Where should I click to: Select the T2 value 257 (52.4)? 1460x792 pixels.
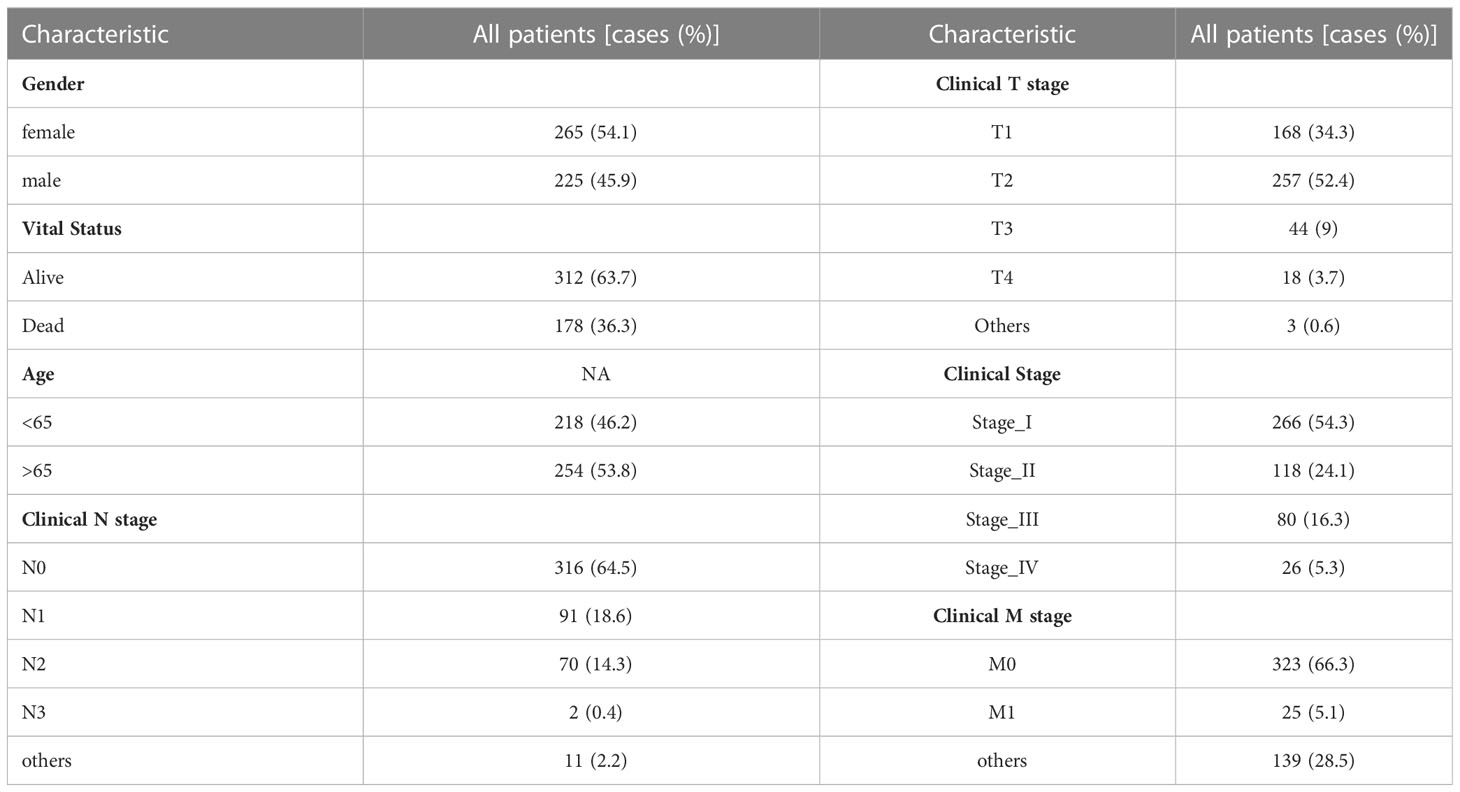(1314, 181)
